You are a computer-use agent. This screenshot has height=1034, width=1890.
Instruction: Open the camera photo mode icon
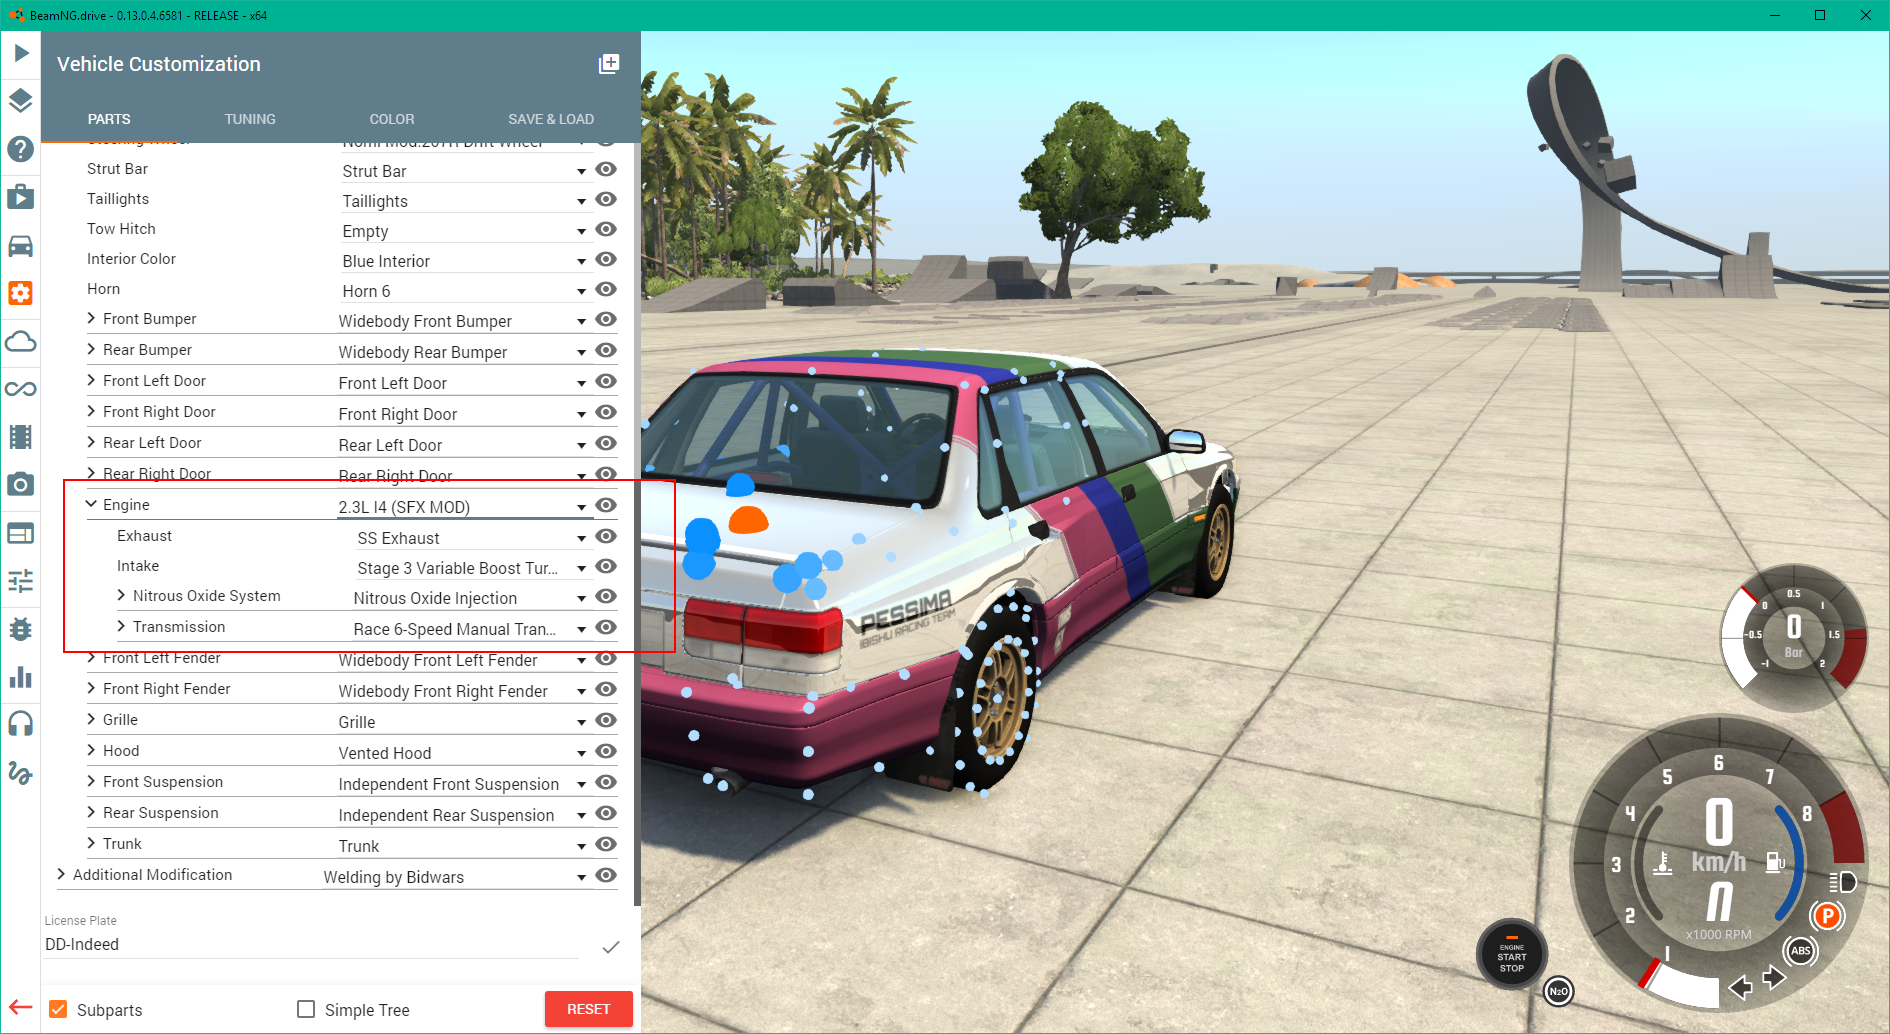click(21, 485)
